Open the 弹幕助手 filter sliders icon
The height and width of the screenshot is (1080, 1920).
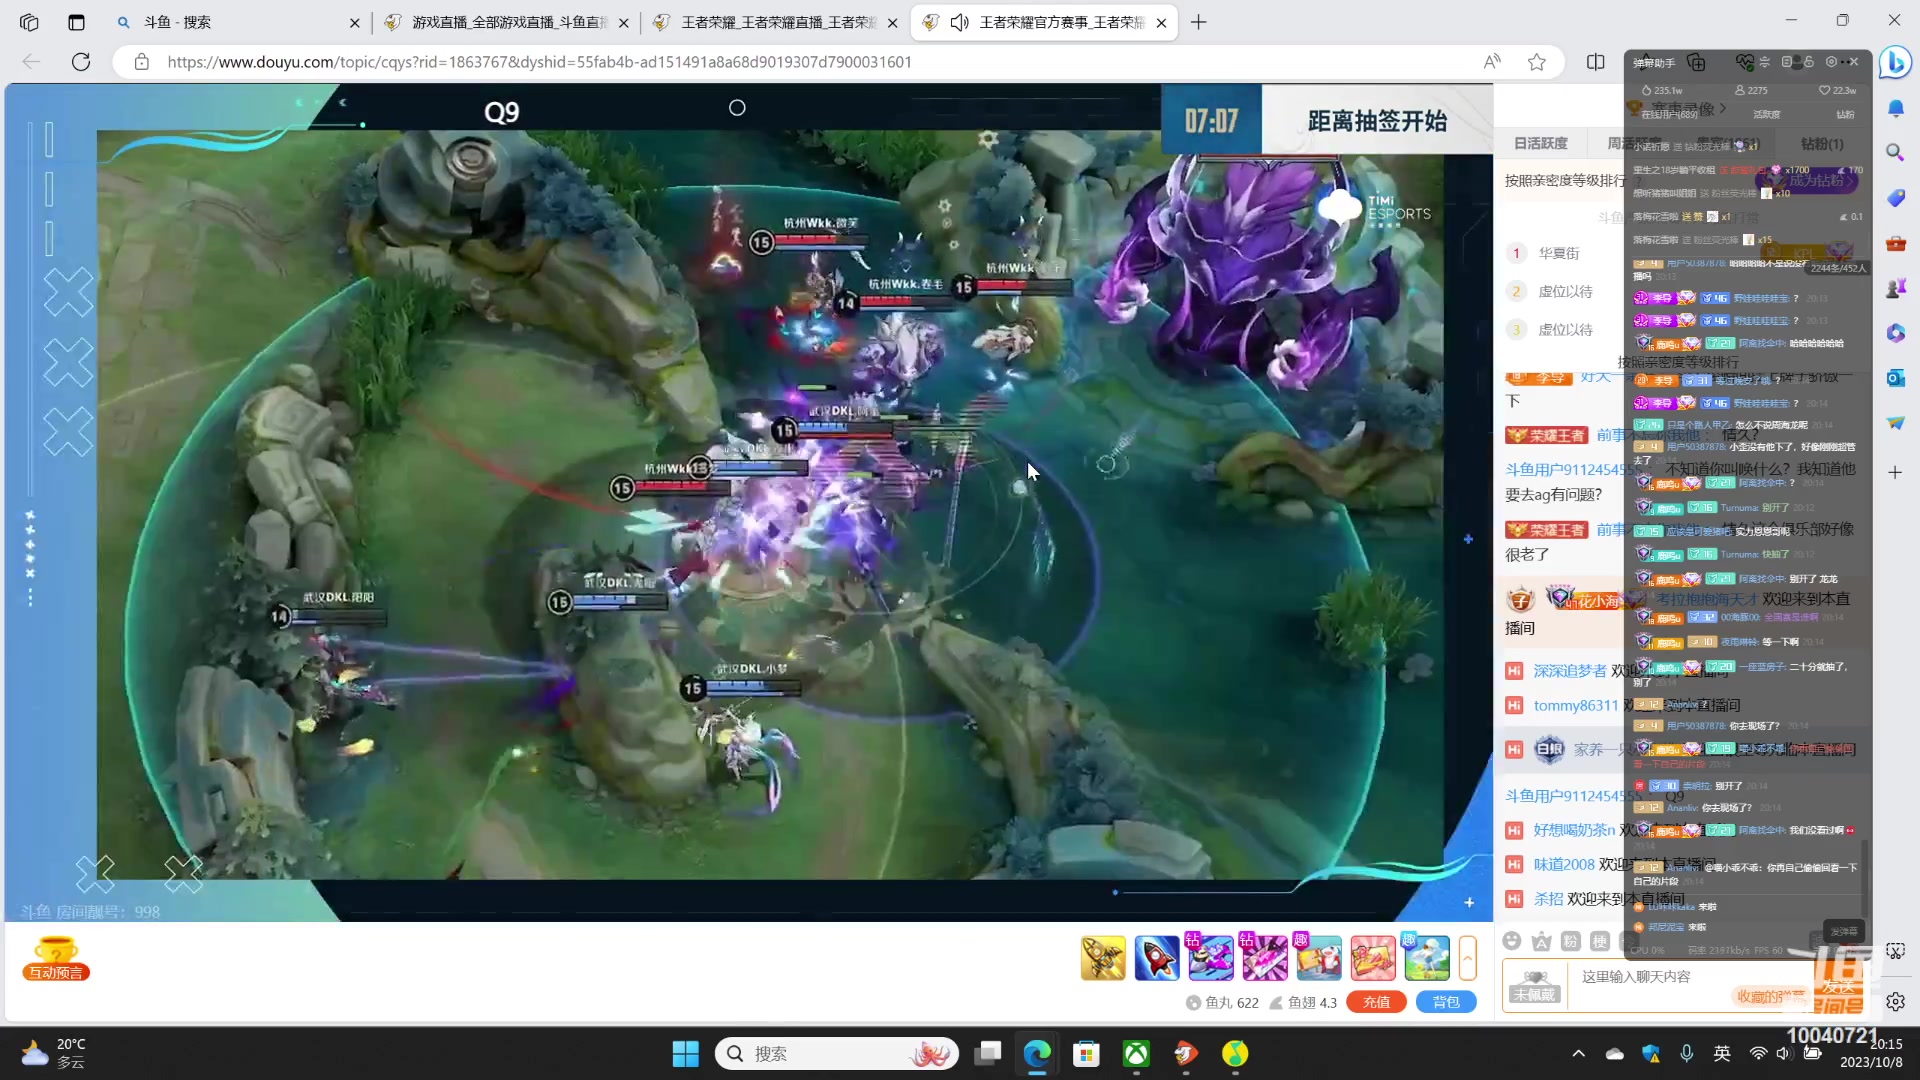coord(1764,62)
